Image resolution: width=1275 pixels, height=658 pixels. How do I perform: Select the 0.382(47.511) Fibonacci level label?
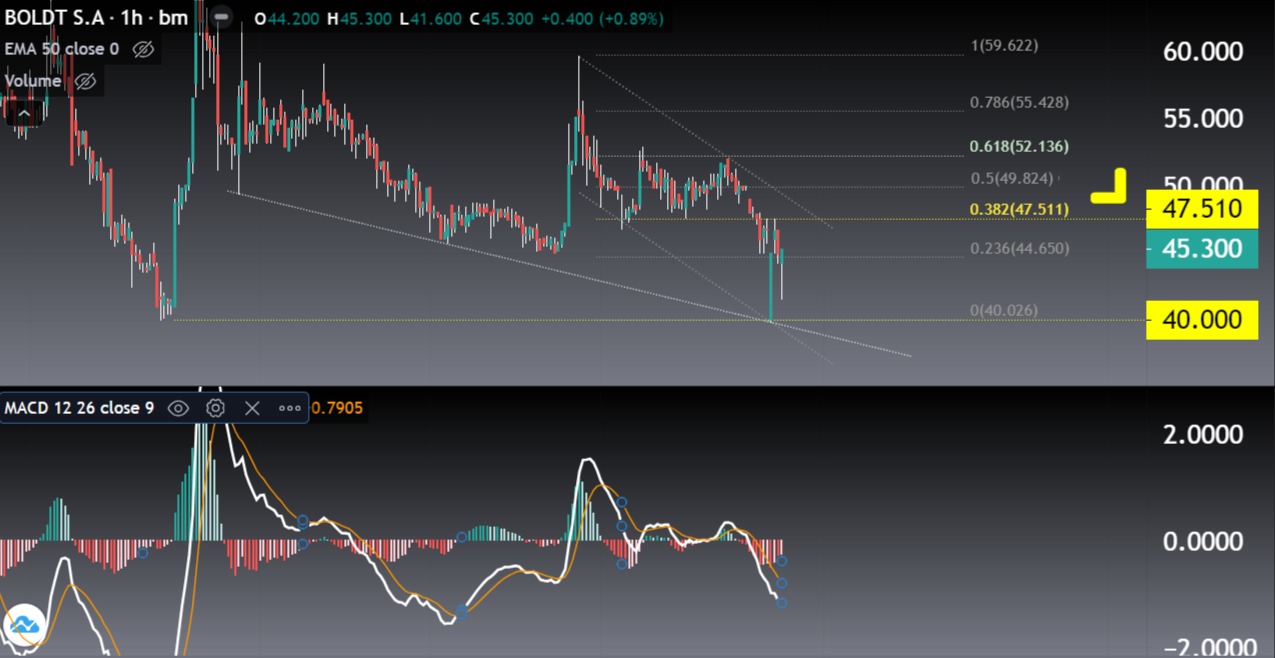coord(1019,209)
